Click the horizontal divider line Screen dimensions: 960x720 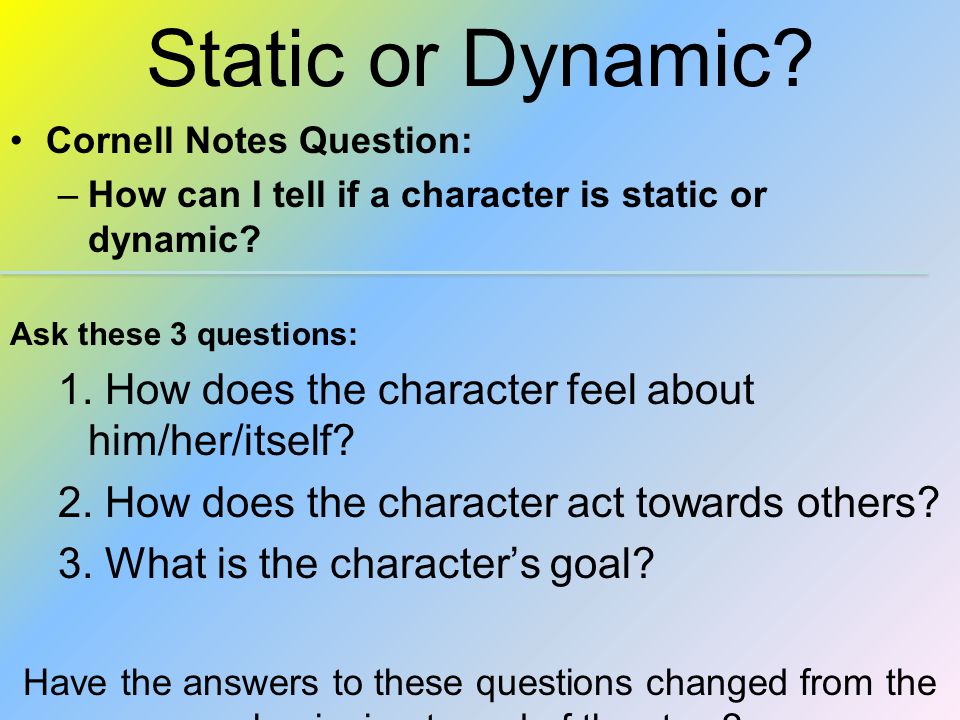pos(464,274)
